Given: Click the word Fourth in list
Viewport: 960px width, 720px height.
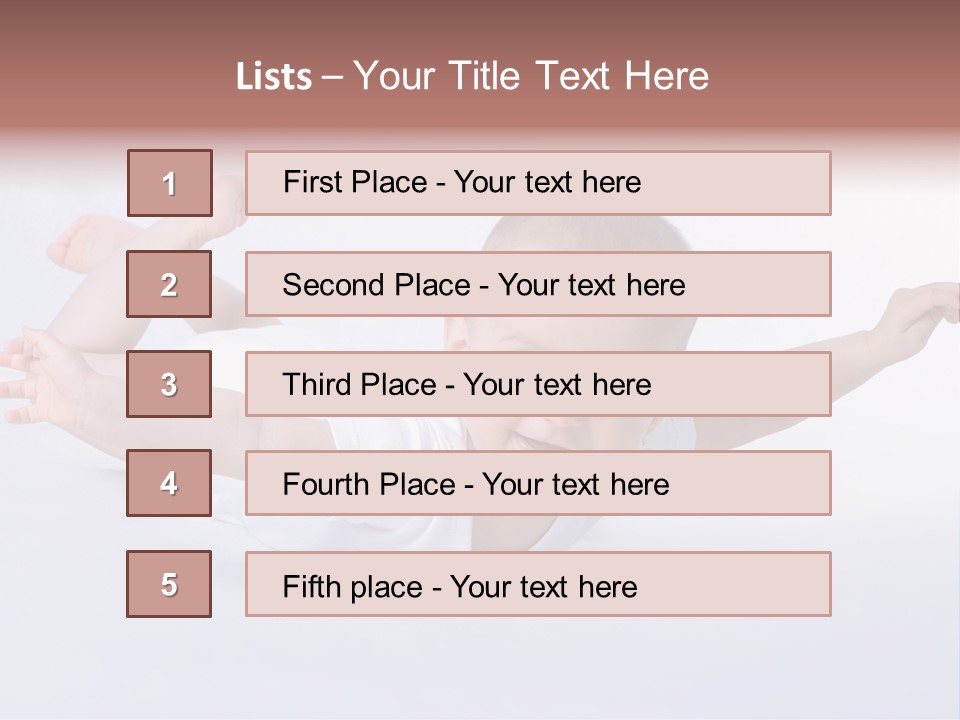Looking at the screenshot, I should click(x=324, y=484).
